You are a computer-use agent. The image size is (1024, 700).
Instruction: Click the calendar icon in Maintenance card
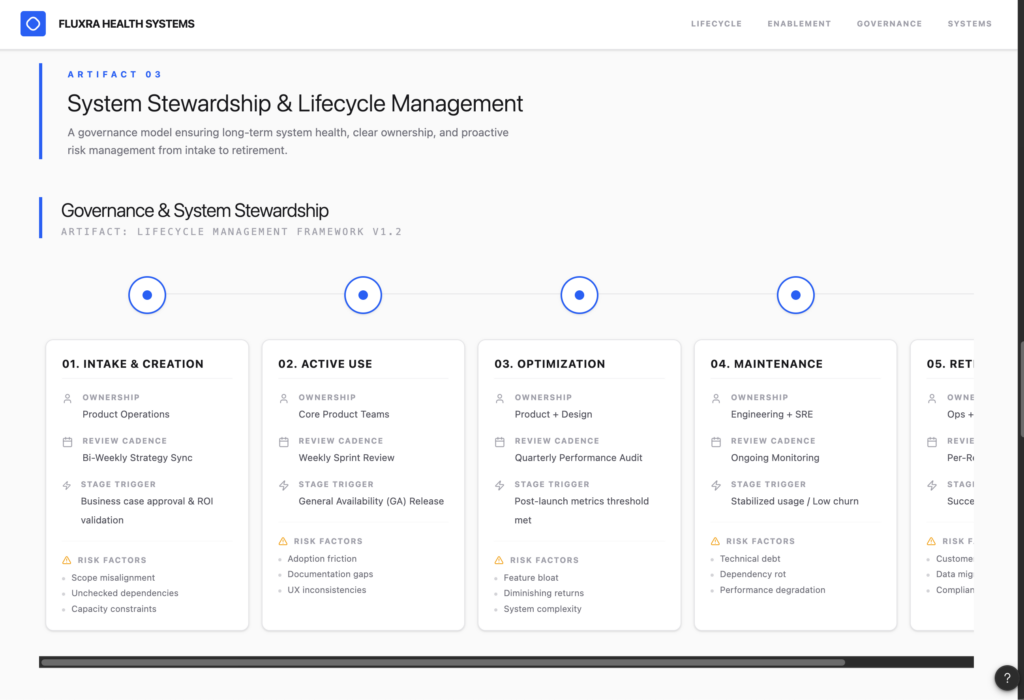[716, 442]
